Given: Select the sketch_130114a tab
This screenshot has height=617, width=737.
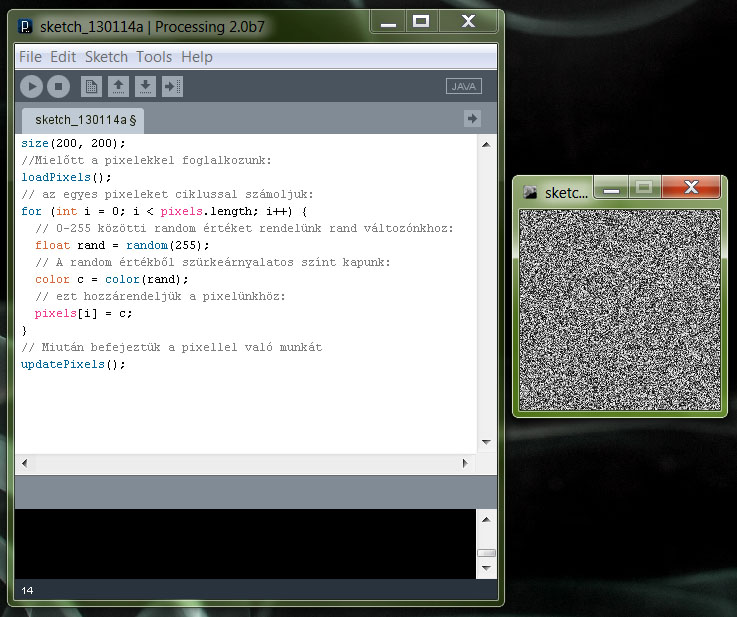Looking at the screenshot, I should (x=82, y=120).
